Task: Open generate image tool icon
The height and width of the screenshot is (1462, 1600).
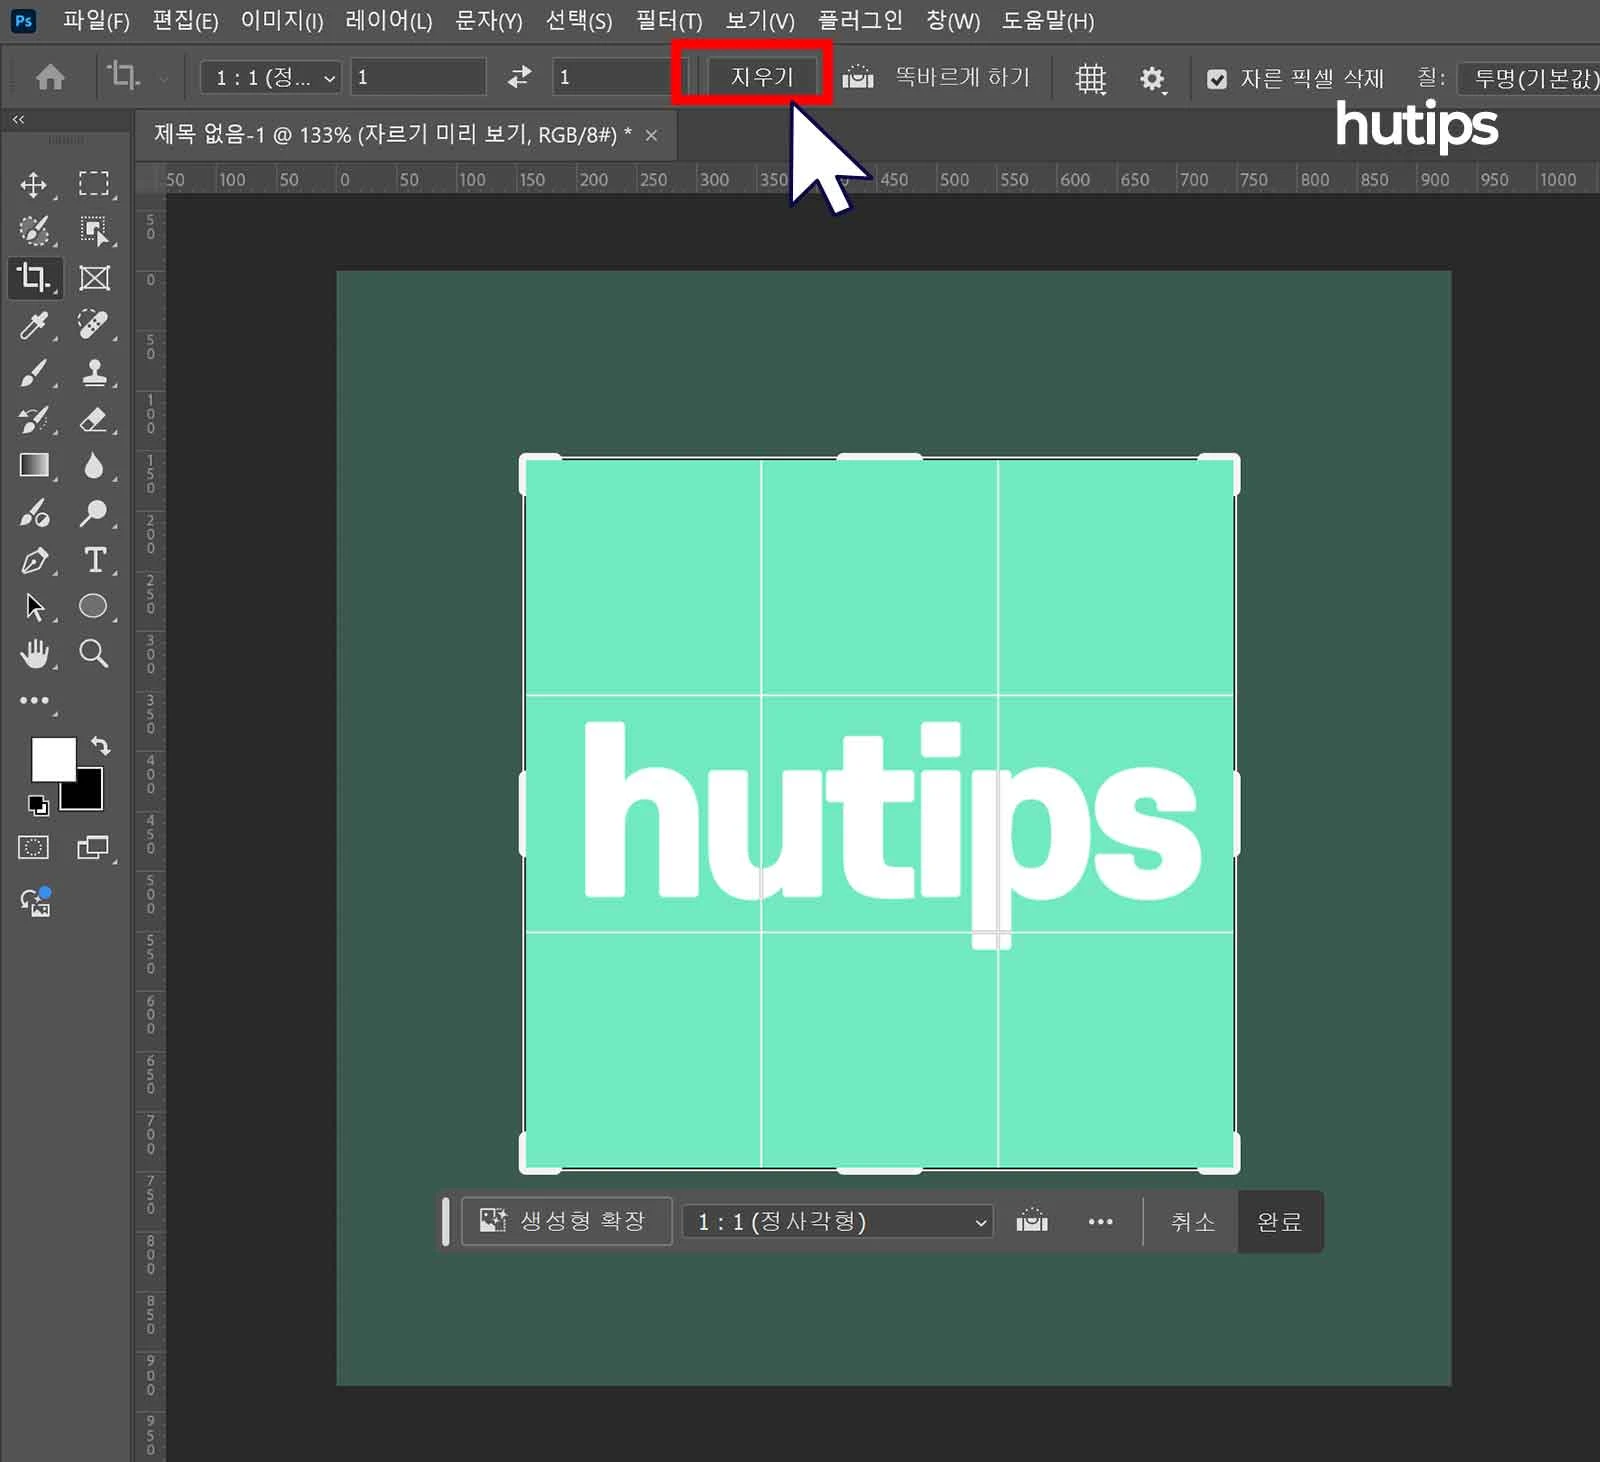Action: point(35,902)
